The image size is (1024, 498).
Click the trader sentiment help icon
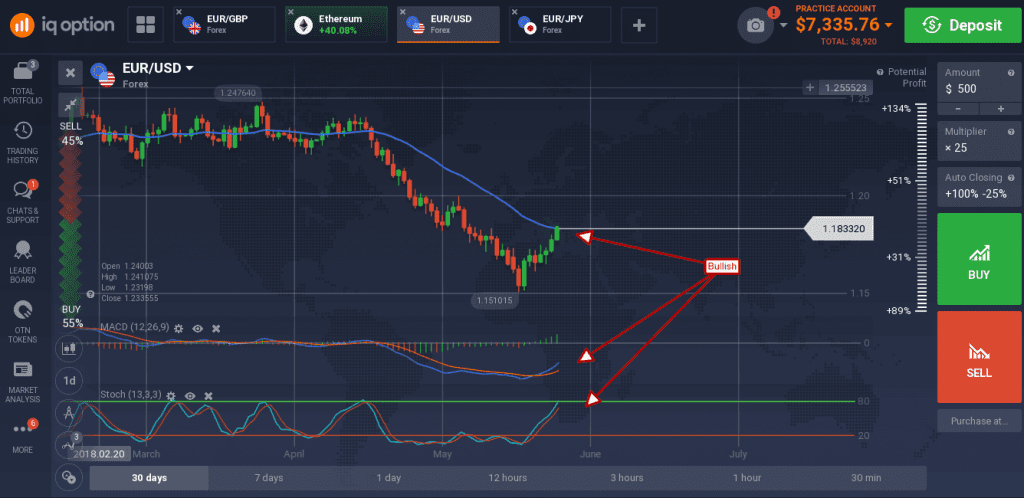(x=91, y=294)
